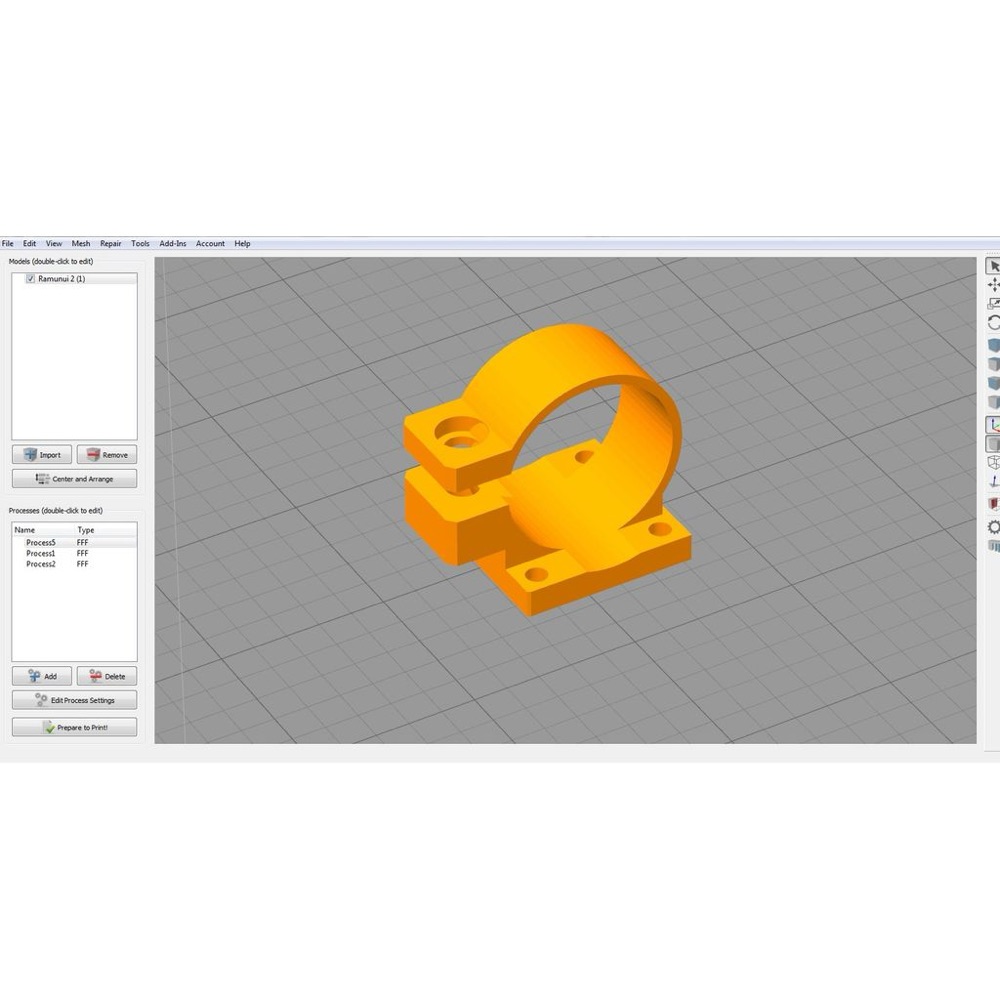The image size is (1000, 1000).
Task: Select the normal selection arrow tool
Action: coord(994,266)
